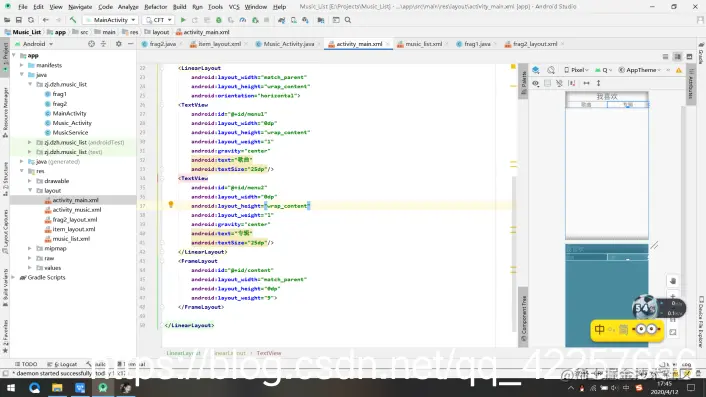
Task: Open the AppTheme selector dropdown
Action: click(640, 70)
